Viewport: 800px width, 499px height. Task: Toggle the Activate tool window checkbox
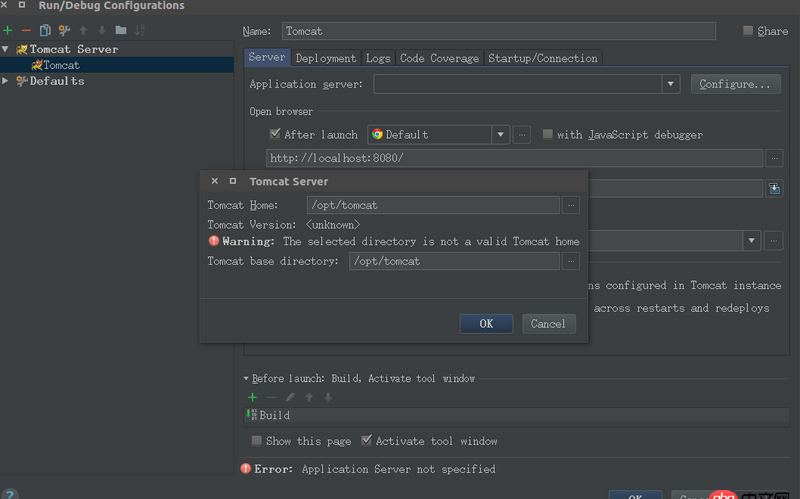click(x=366, y=440)
